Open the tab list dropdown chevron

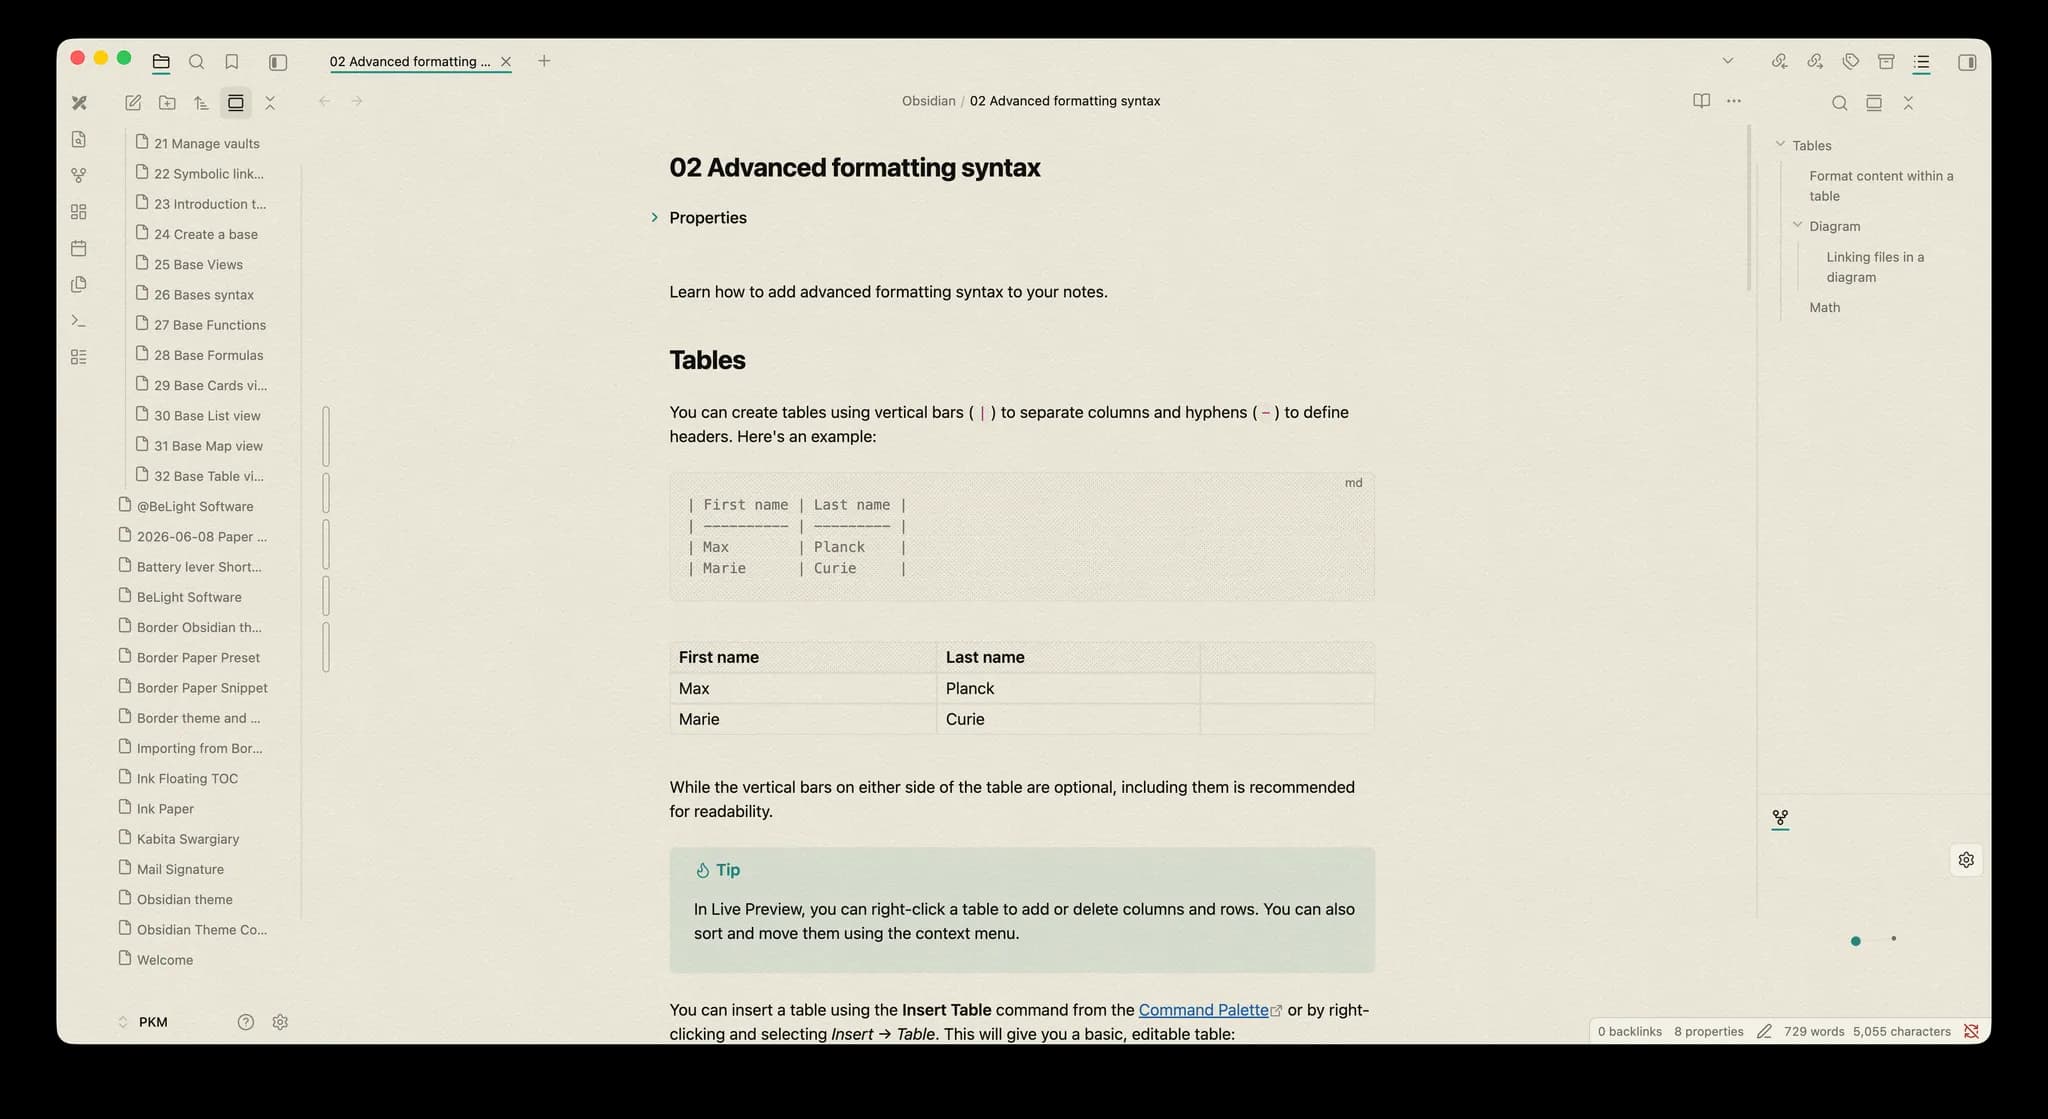(1727, 61)
